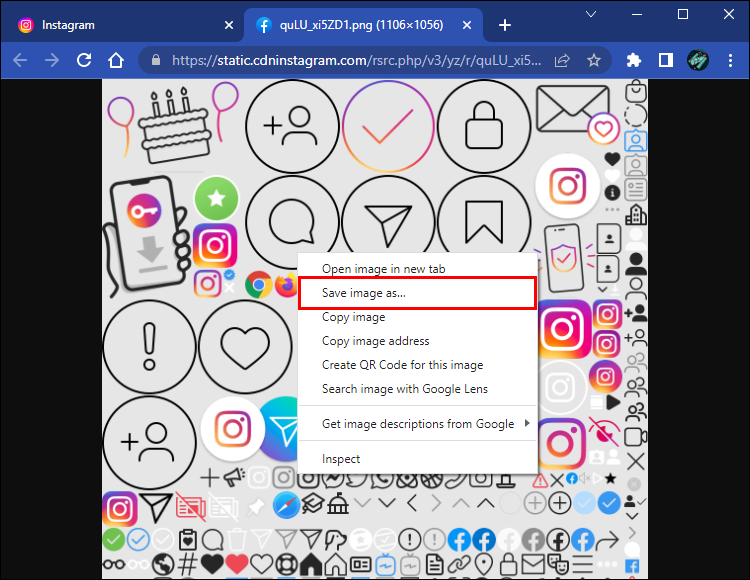Expand Get image descriptions from Google submenu
The width and height of the screenshot is (750, 580).
click(x=417, y=424)
